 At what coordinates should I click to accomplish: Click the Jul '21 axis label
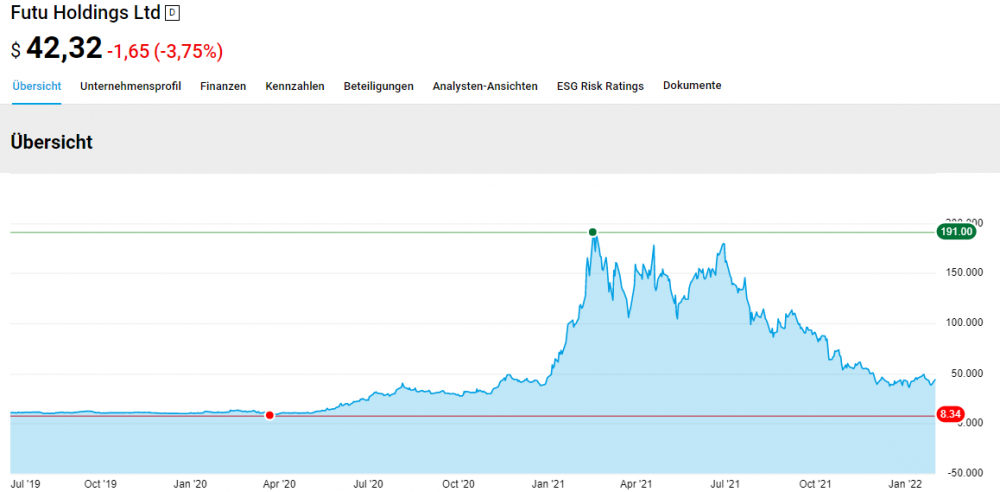point(725,485)
